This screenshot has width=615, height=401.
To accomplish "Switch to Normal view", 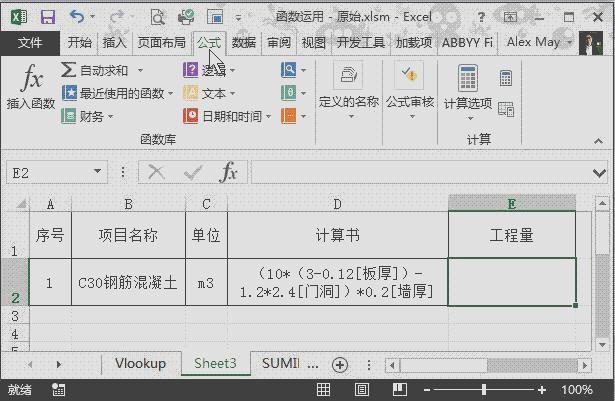I will tap(324, 389).
